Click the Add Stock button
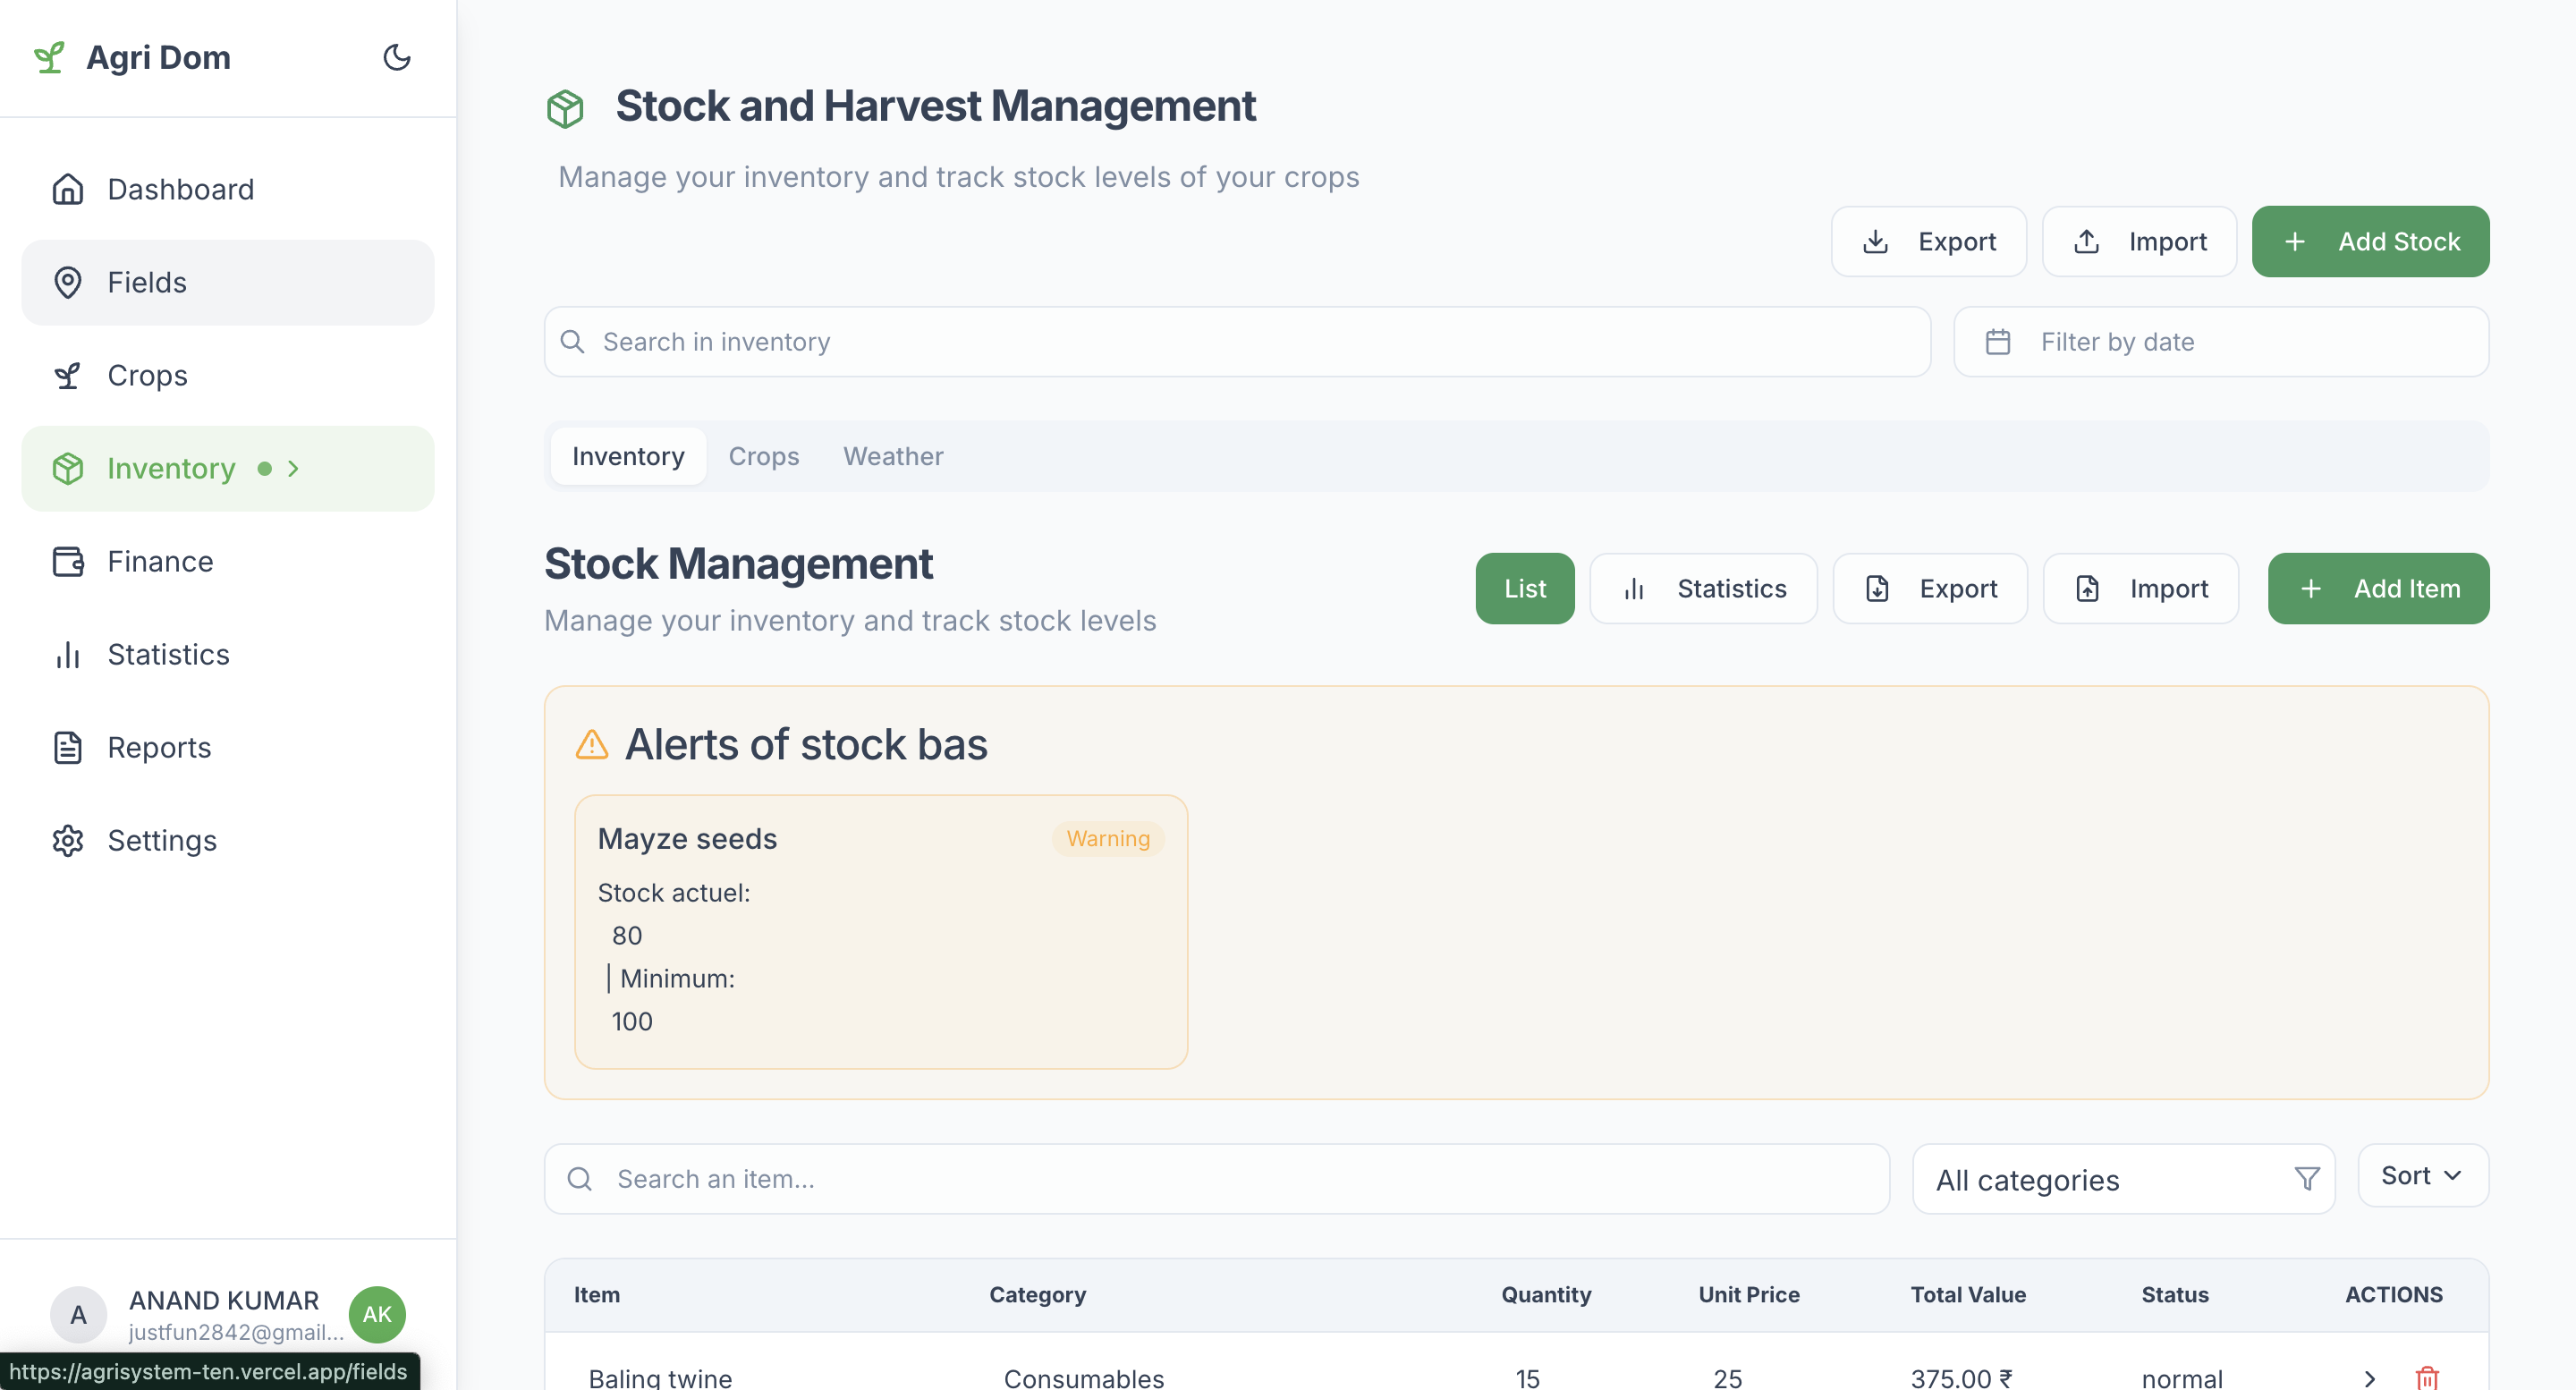The image size is (2576, 1390). (x=2369, y=241)
